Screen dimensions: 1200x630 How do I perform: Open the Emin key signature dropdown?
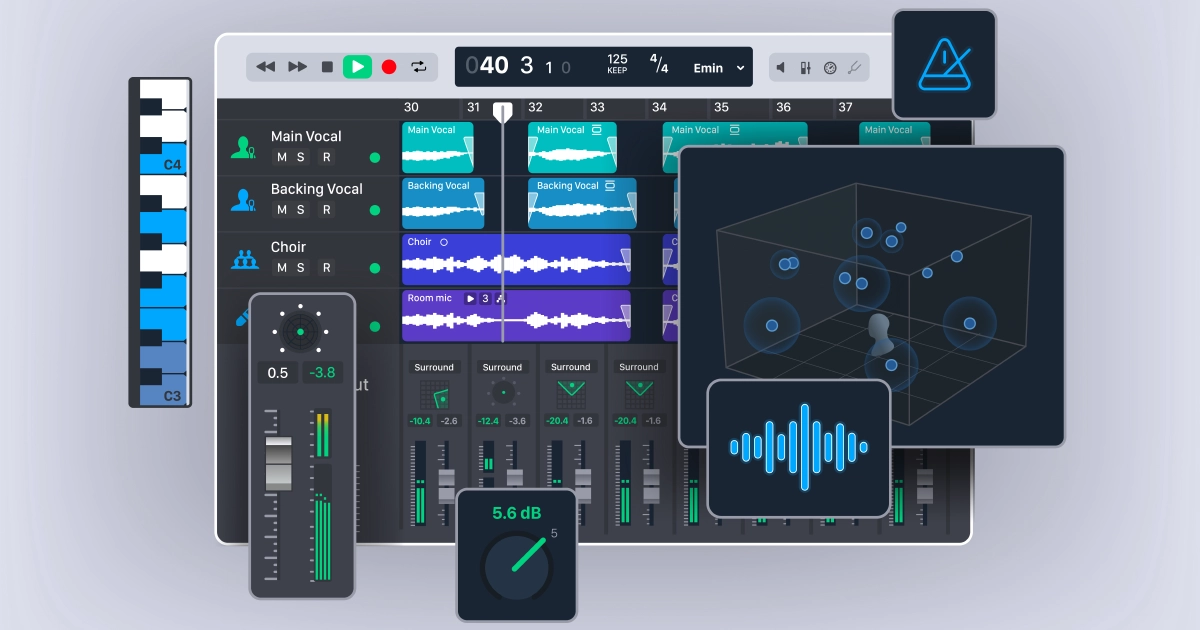[719, 68]
